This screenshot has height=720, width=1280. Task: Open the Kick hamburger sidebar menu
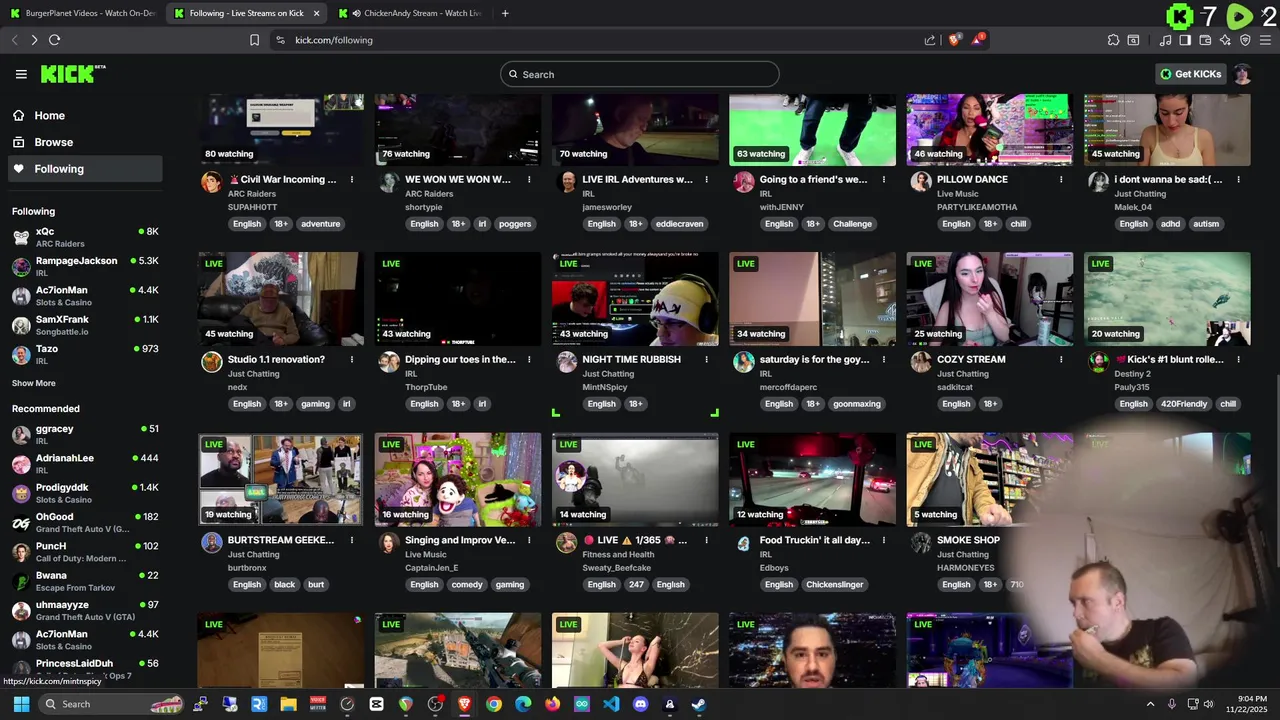pyautogui.click(x=21, y=74)
